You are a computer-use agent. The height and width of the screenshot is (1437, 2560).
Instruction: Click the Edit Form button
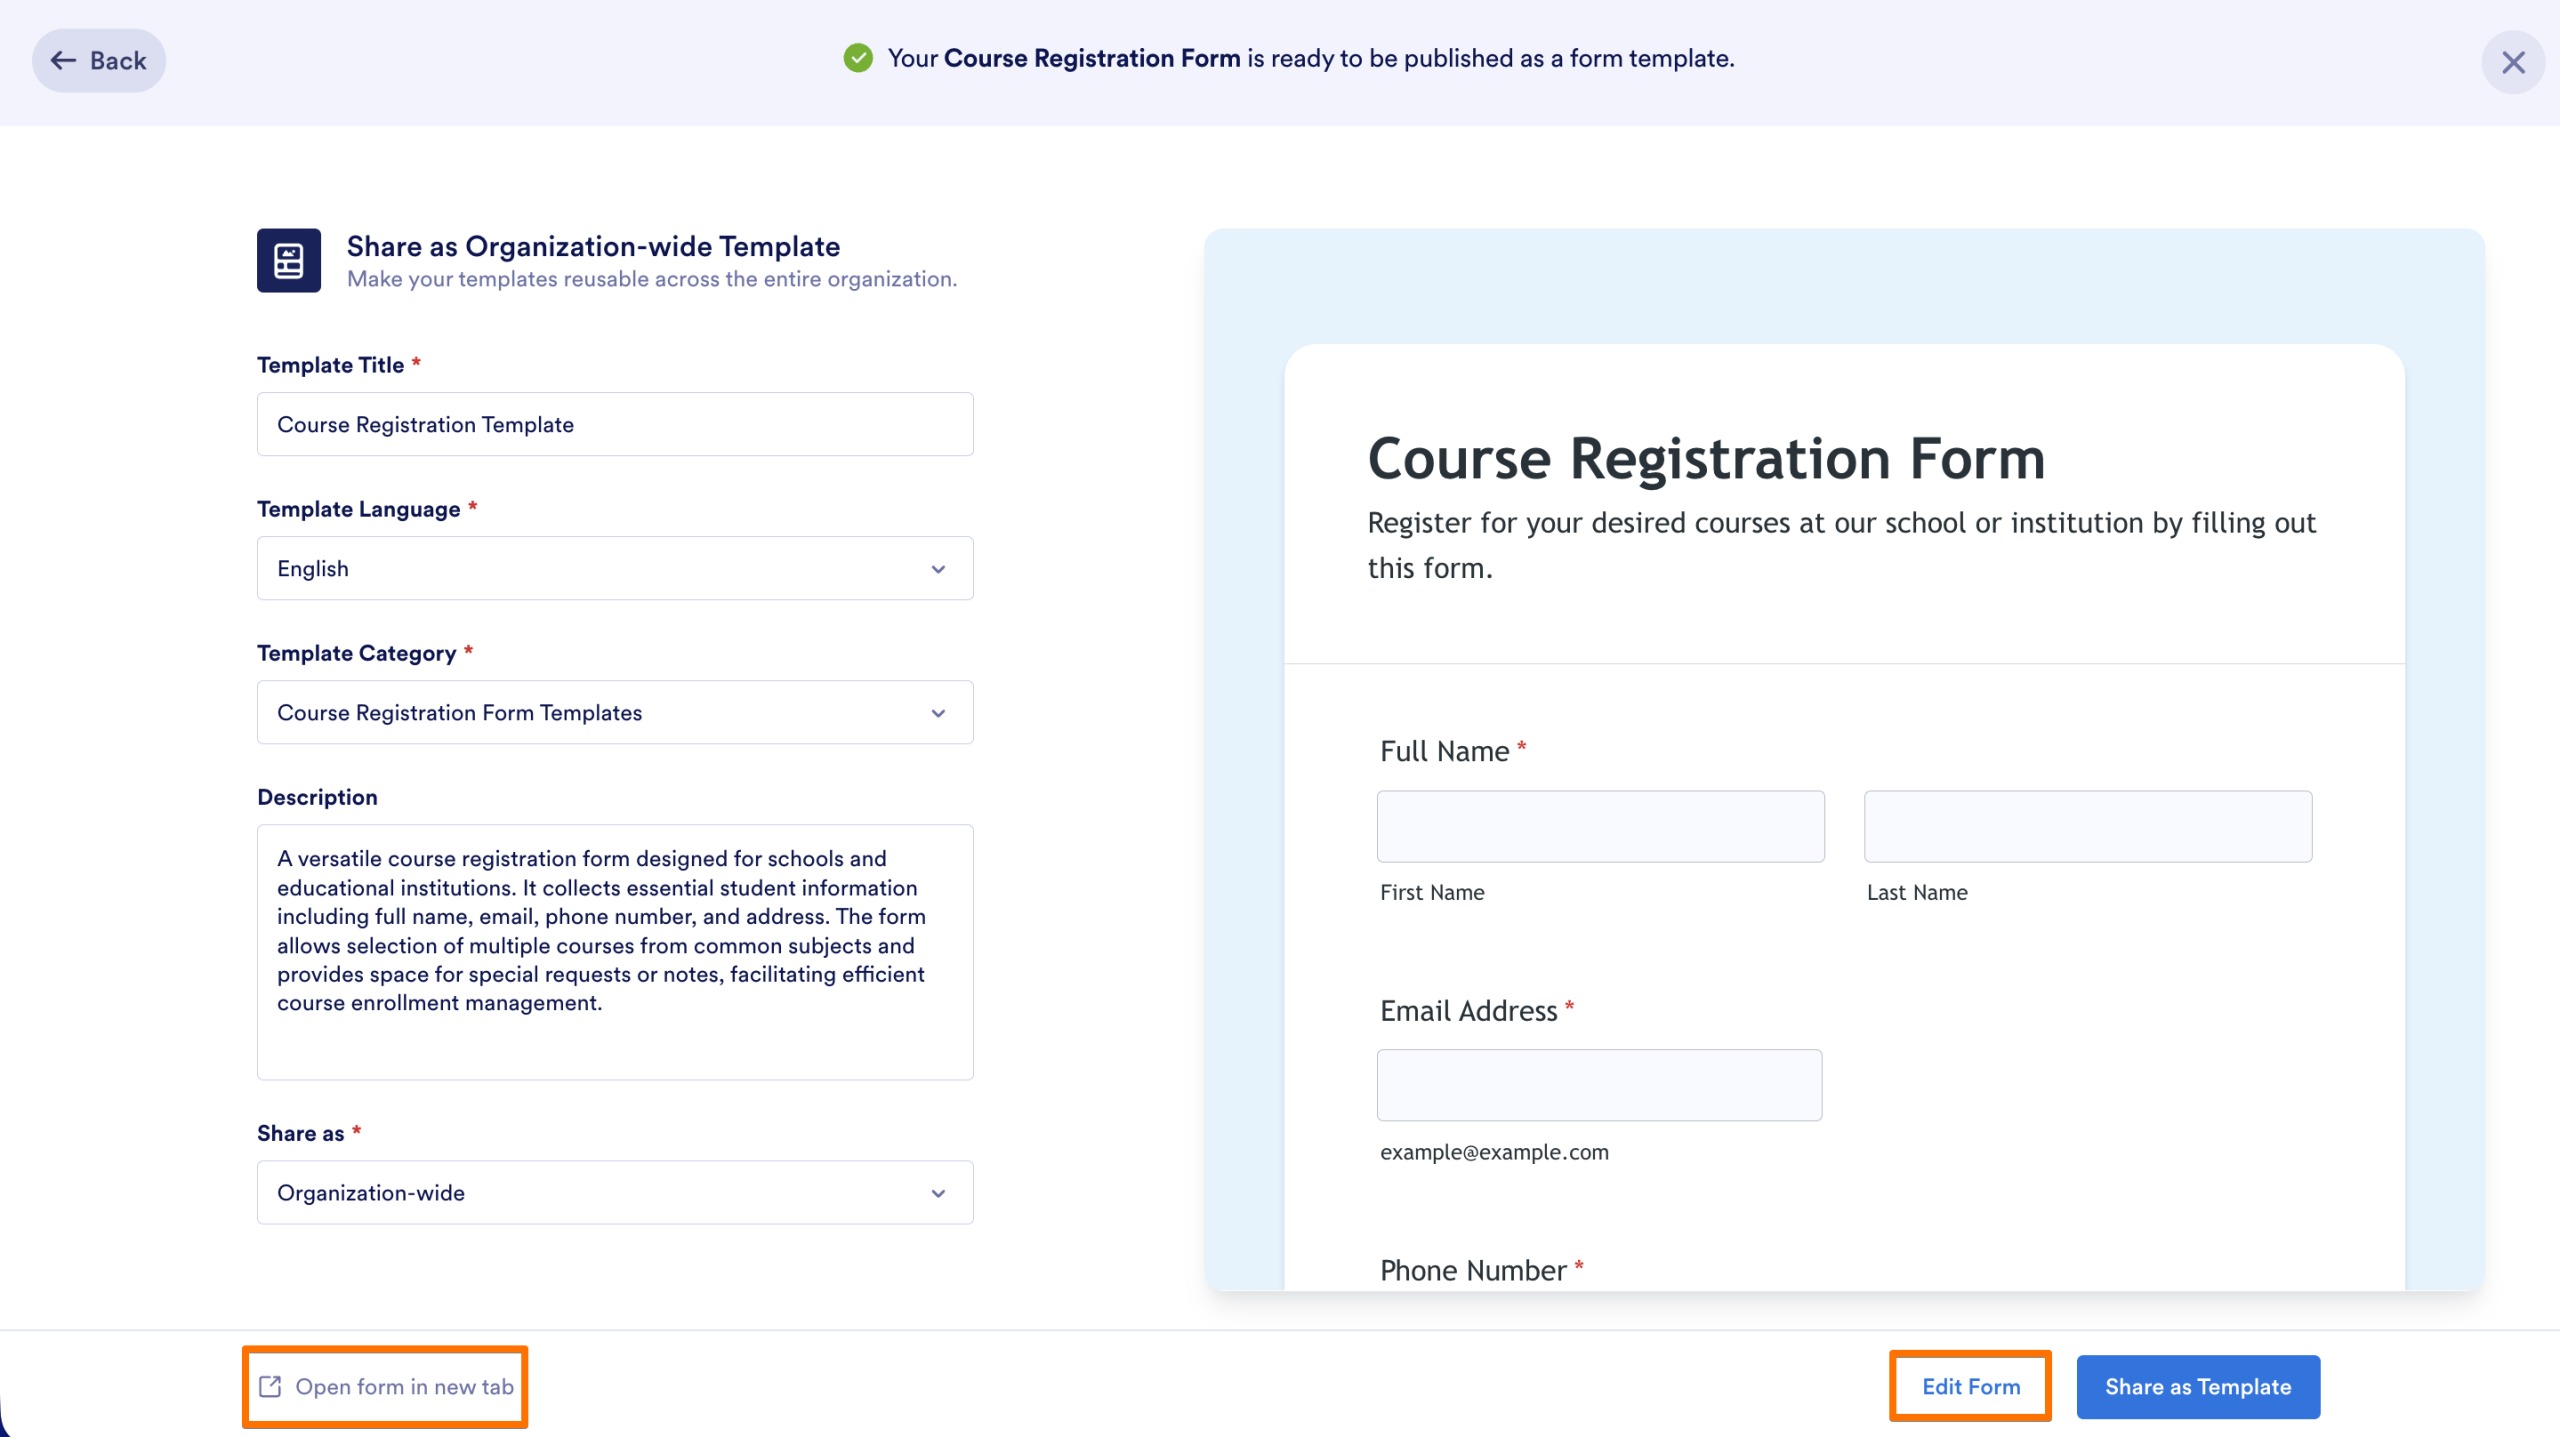pos(1969,1386)
